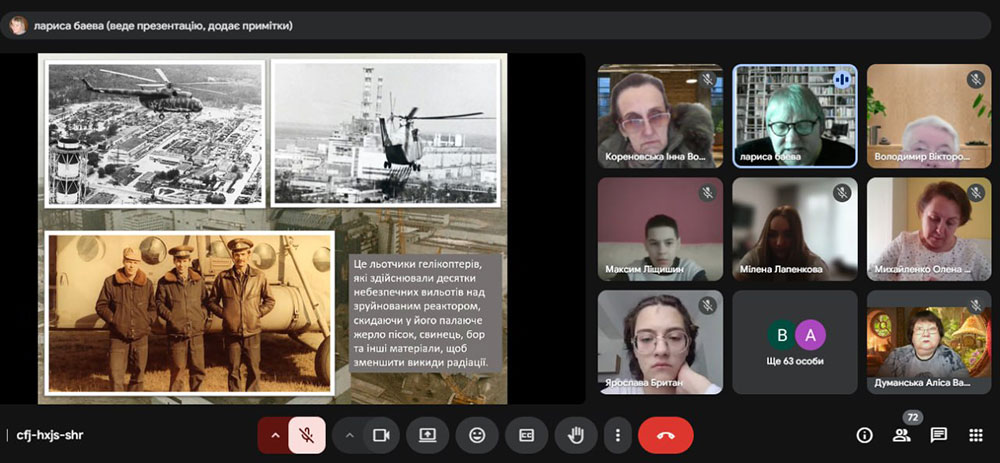Open meeting details info icon
The image size is (1000, 463).
(865, 435)
